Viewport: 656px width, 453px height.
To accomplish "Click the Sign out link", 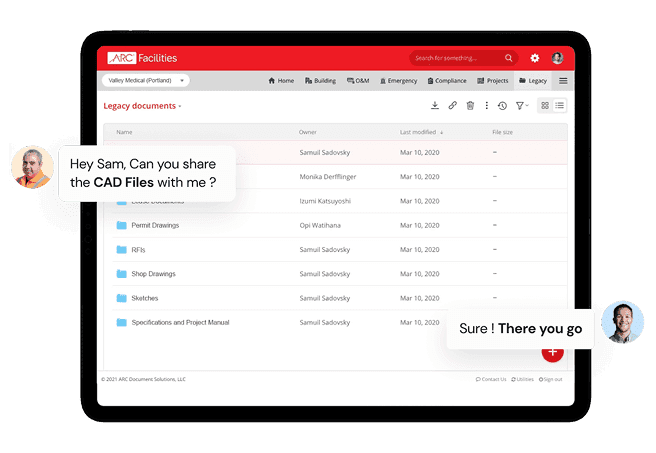I will pyautogui.click(x=551, y=379).
